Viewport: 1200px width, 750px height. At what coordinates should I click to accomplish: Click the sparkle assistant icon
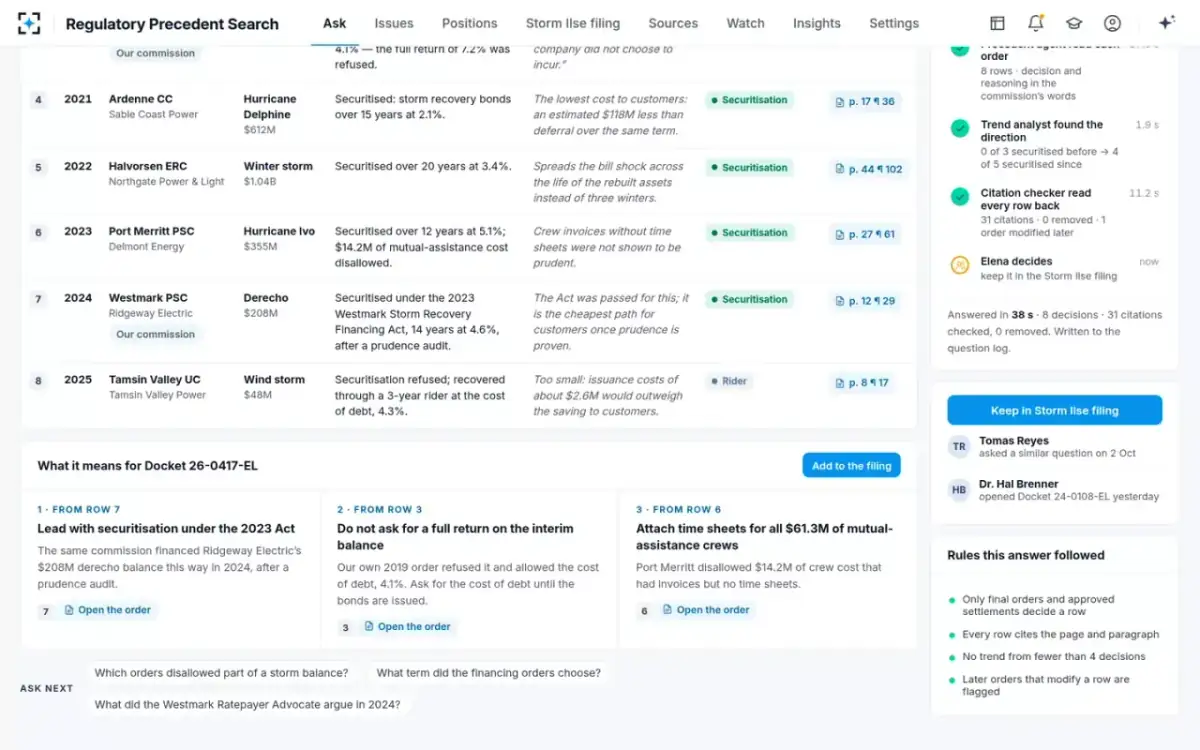pos(1166,23)
